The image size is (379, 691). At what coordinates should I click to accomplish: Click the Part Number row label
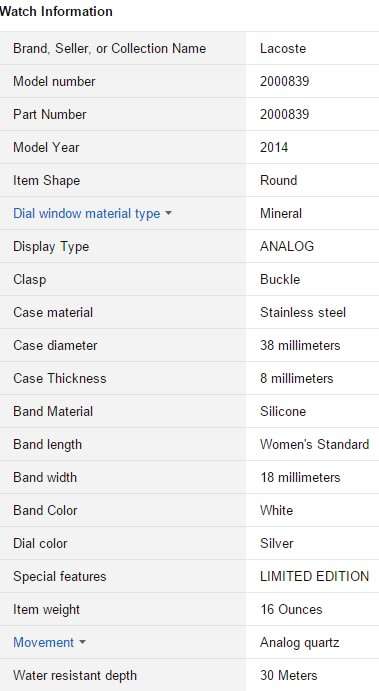coord(50,114)
